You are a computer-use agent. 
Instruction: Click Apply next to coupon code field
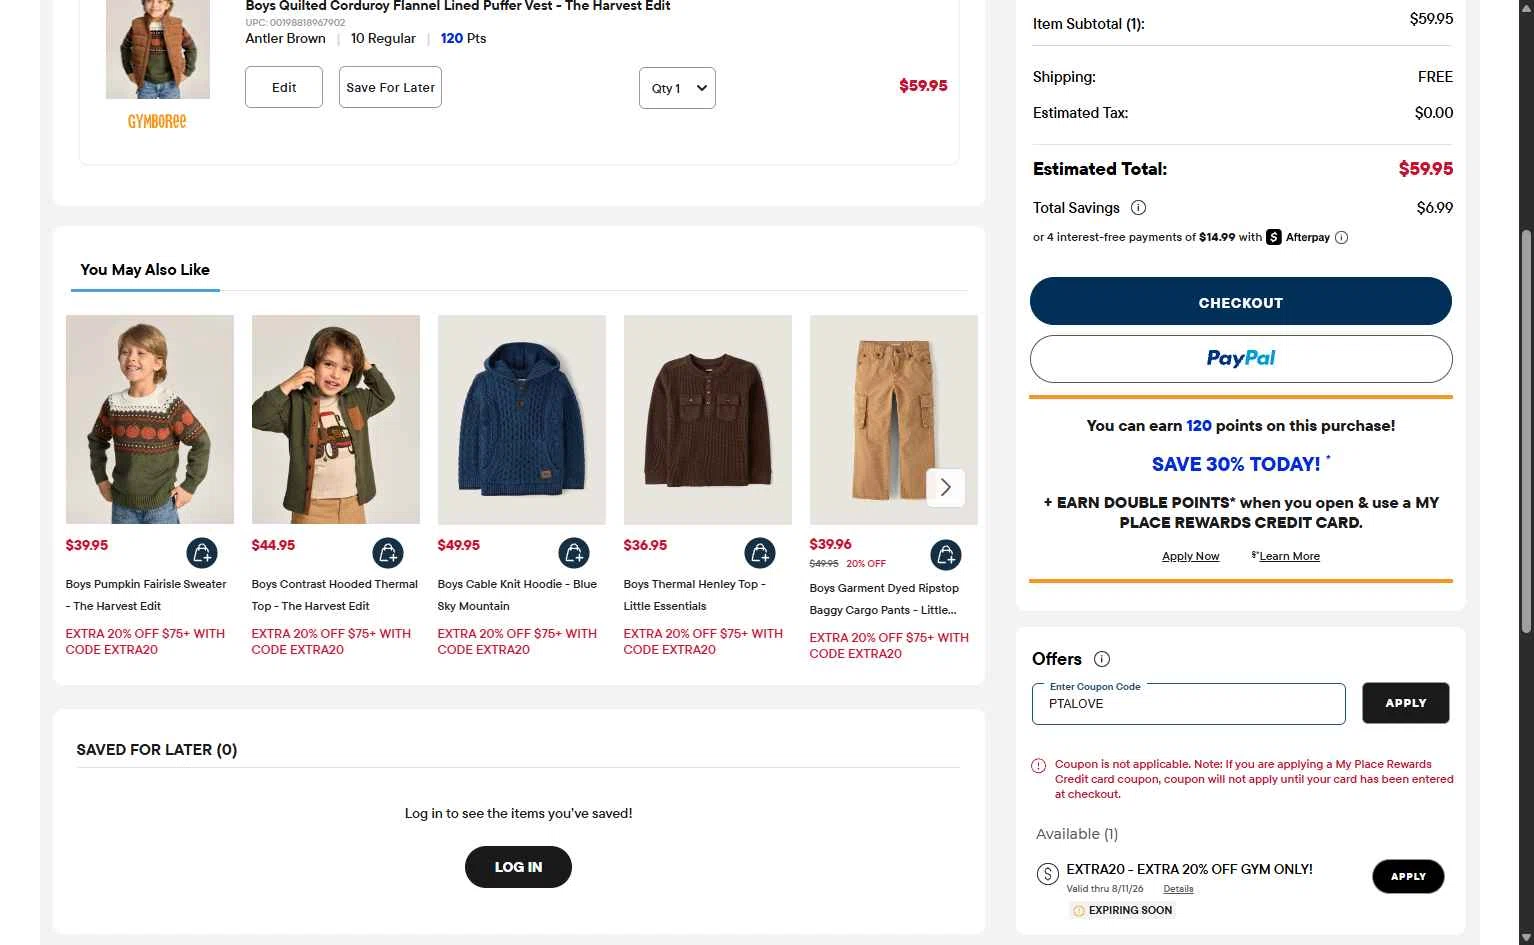point(1406,703)
